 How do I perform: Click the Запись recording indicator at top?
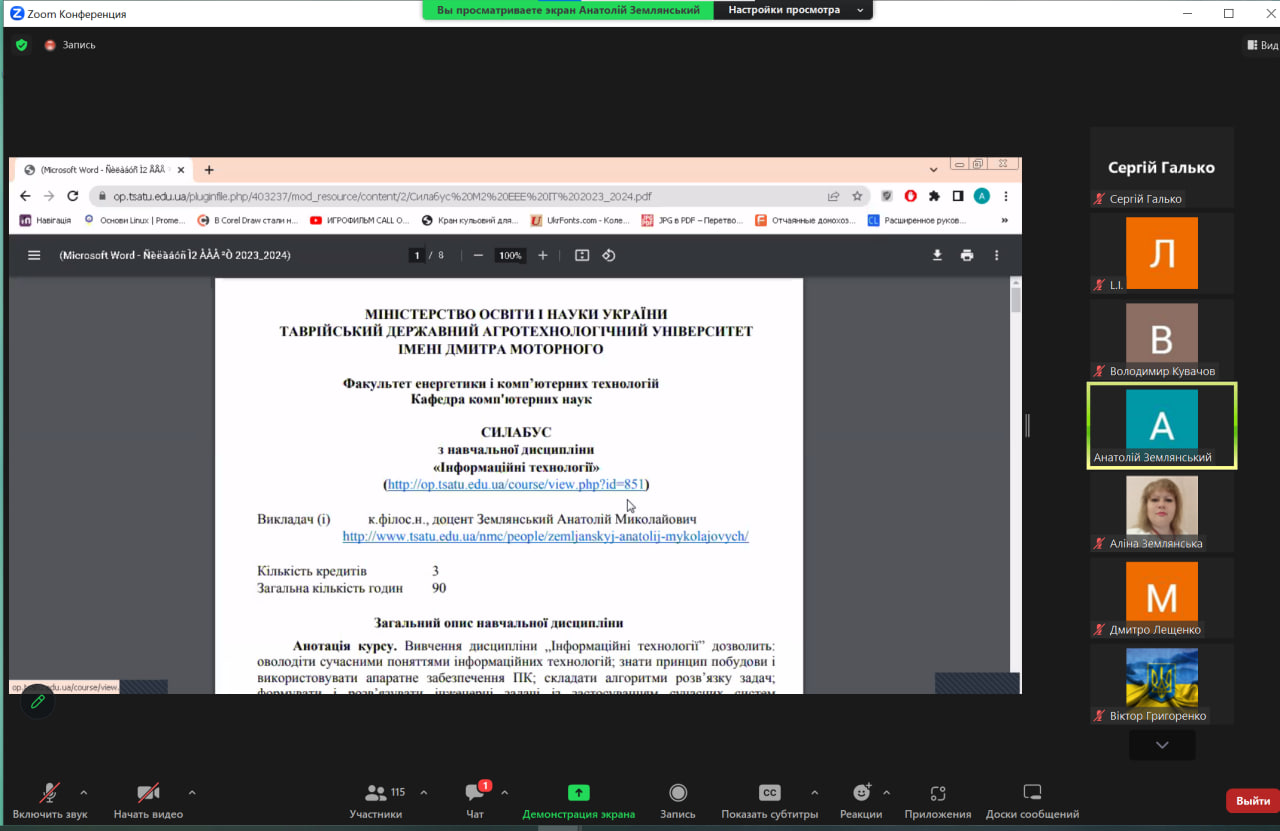click(70, 45)
